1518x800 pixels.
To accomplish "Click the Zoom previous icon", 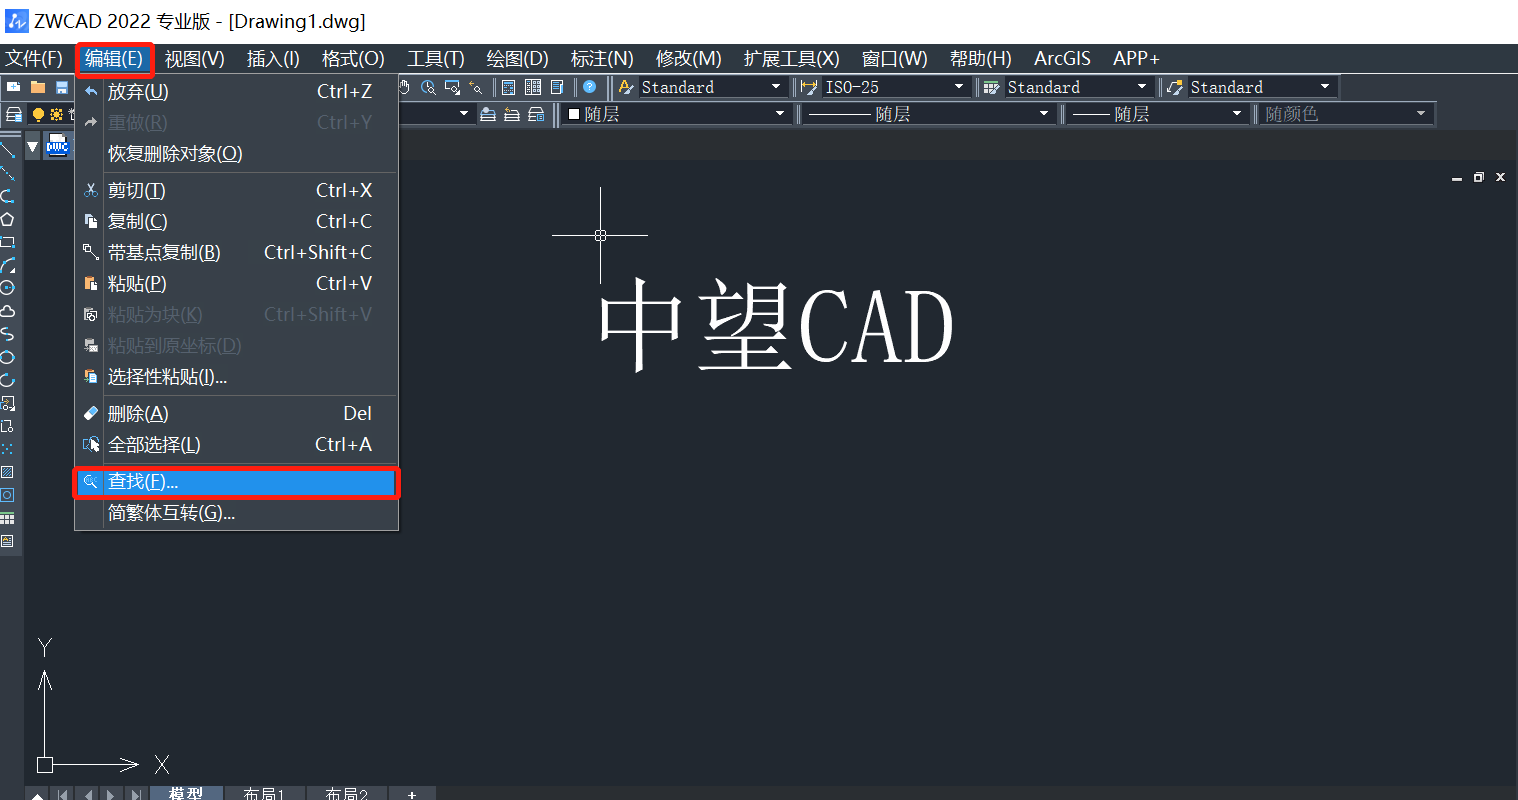I will (476, 87).
